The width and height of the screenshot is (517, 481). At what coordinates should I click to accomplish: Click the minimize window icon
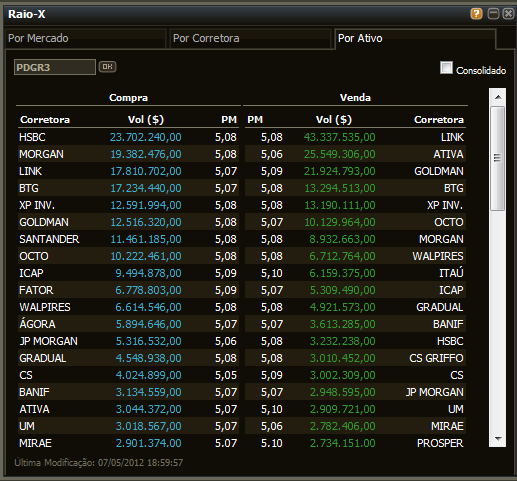(493, 14)
